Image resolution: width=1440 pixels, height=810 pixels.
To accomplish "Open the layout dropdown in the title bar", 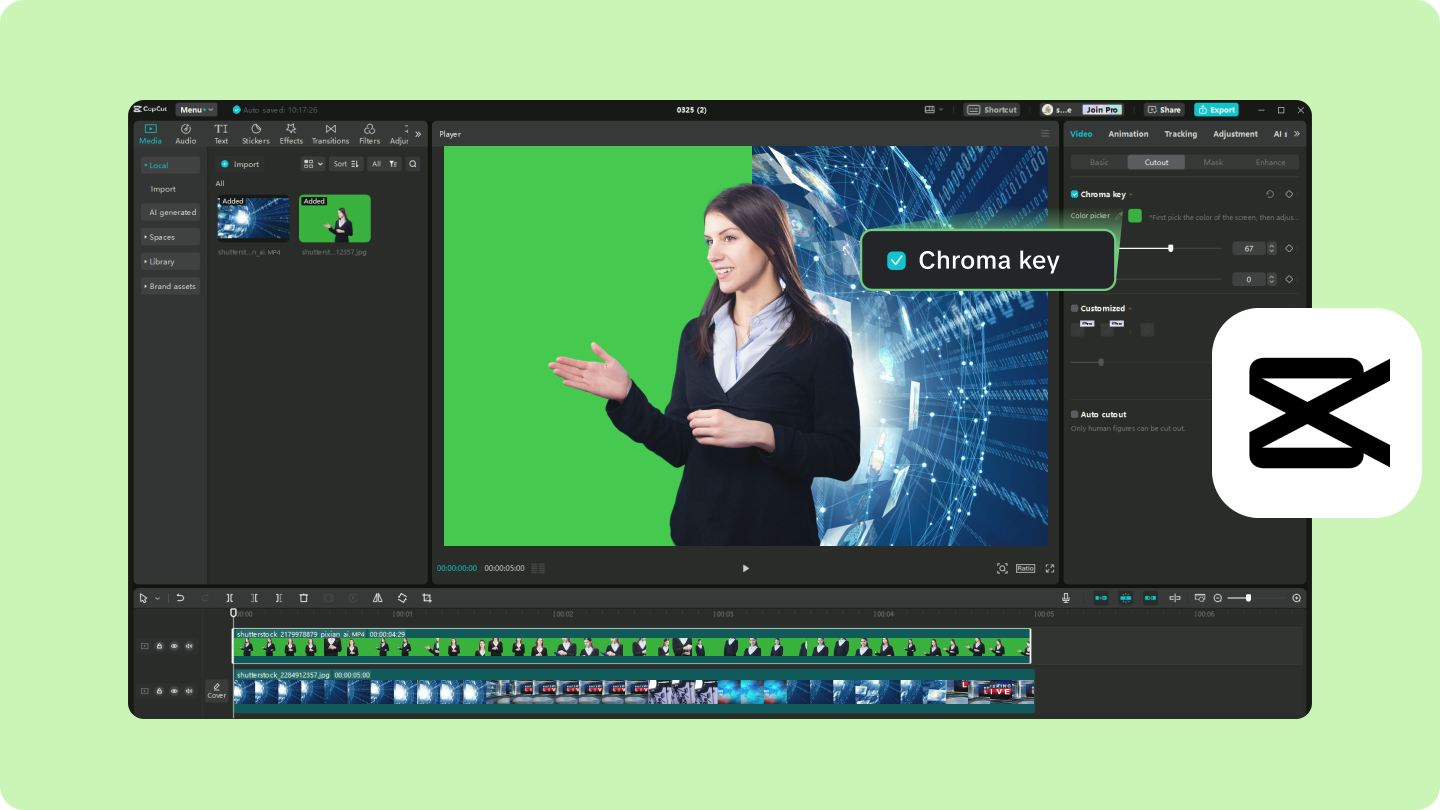I will click(x=933, y=110).
